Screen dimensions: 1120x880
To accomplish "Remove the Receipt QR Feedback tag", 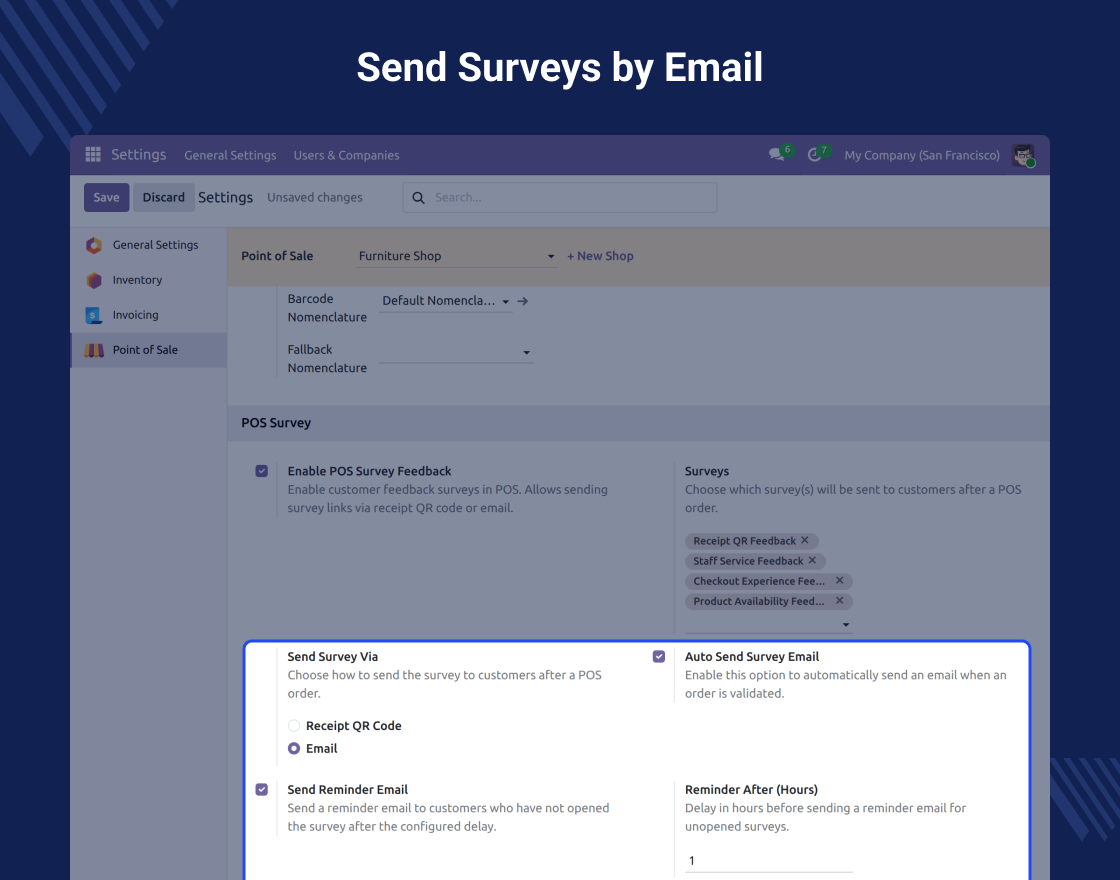I will (x=805, y=540).
